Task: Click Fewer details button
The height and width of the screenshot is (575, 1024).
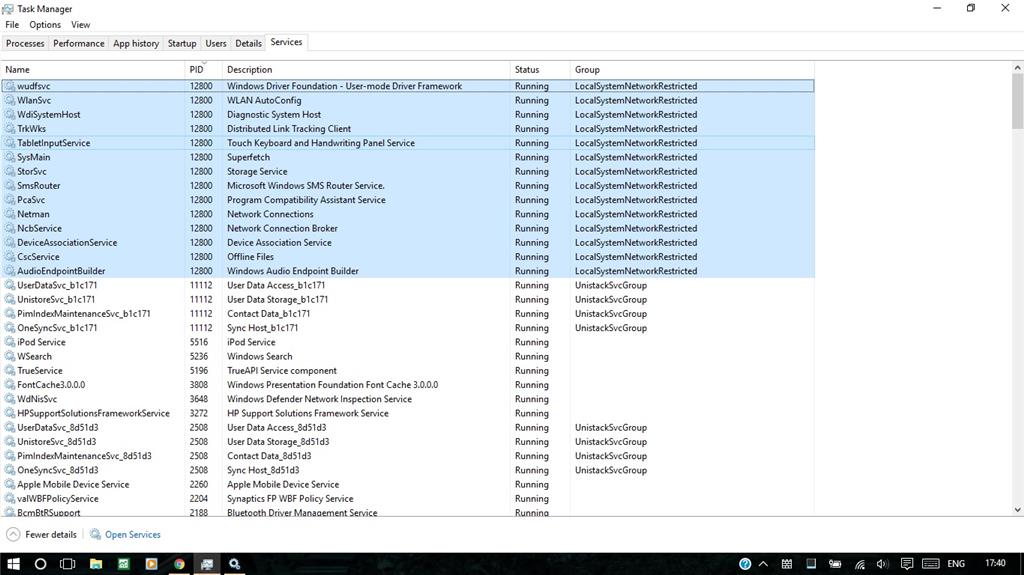Action: point(42,534)
